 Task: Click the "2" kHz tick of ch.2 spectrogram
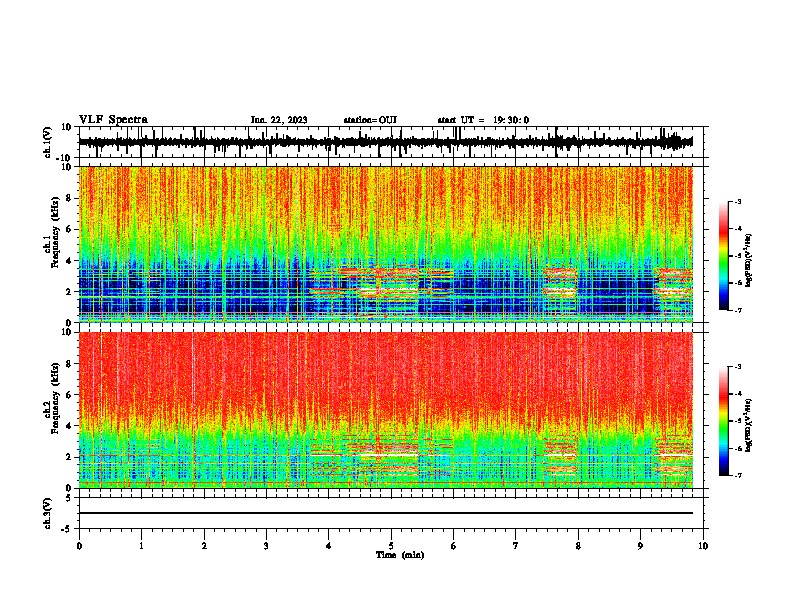[69, 457]
